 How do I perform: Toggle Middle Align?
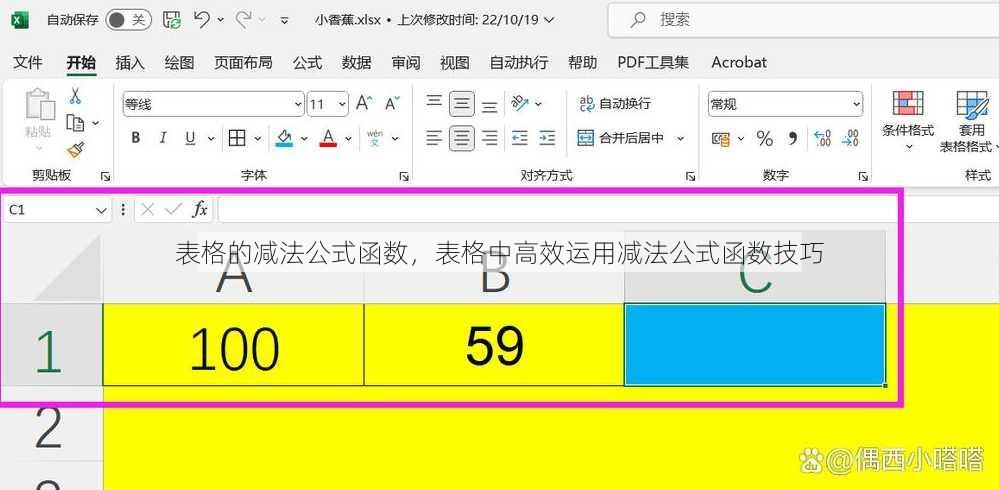(461, 103)
